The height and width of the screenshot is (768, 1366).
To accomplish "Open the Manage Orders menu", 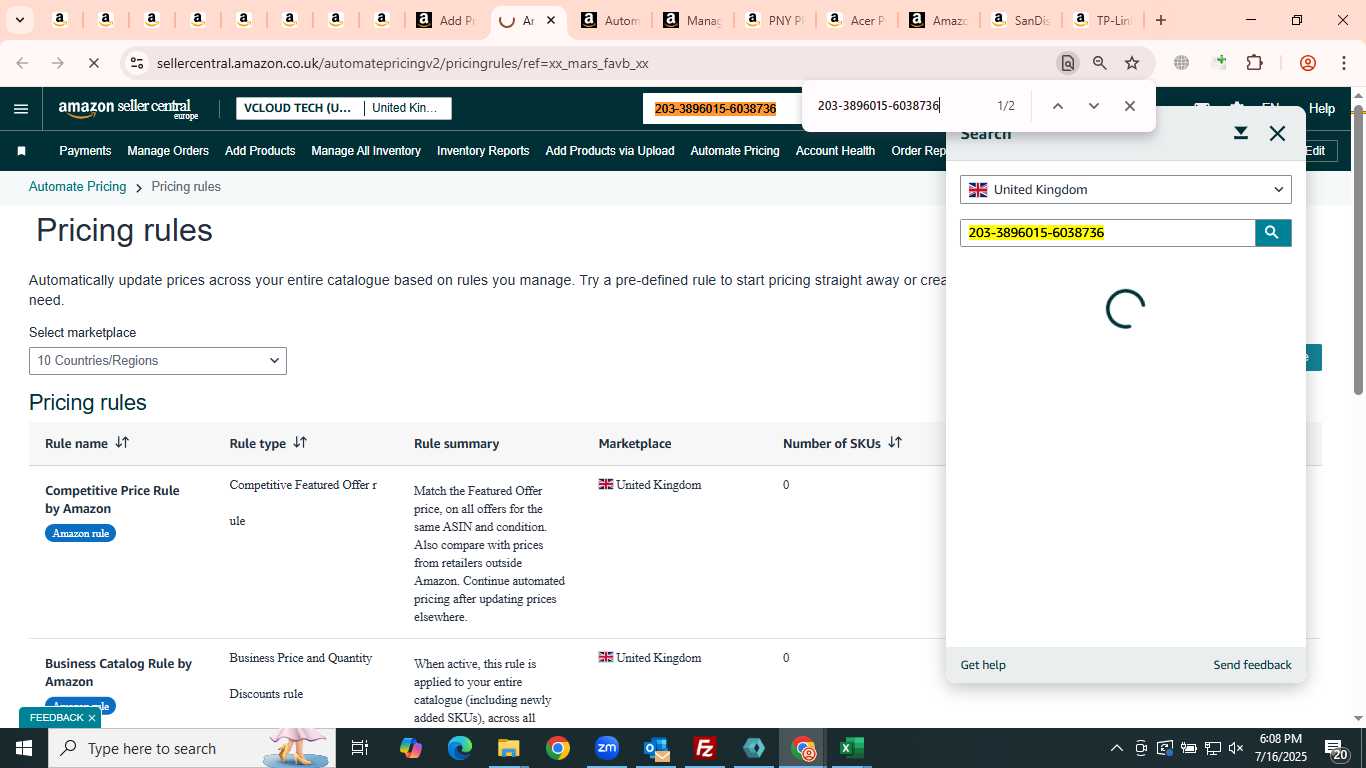I will pyautogui.click(x=168, y=151).
